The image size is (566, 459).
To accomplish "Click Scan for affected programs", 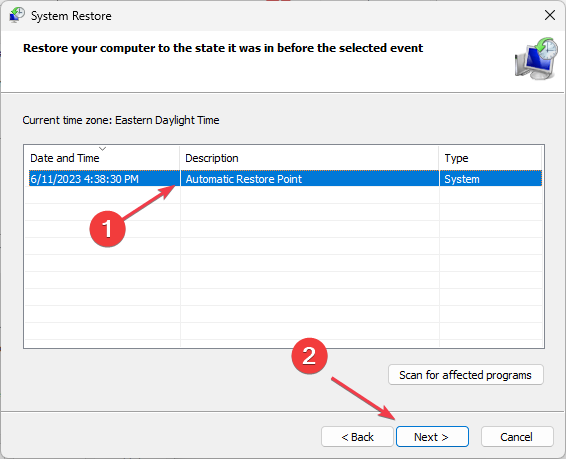I will tap(465, 375).
